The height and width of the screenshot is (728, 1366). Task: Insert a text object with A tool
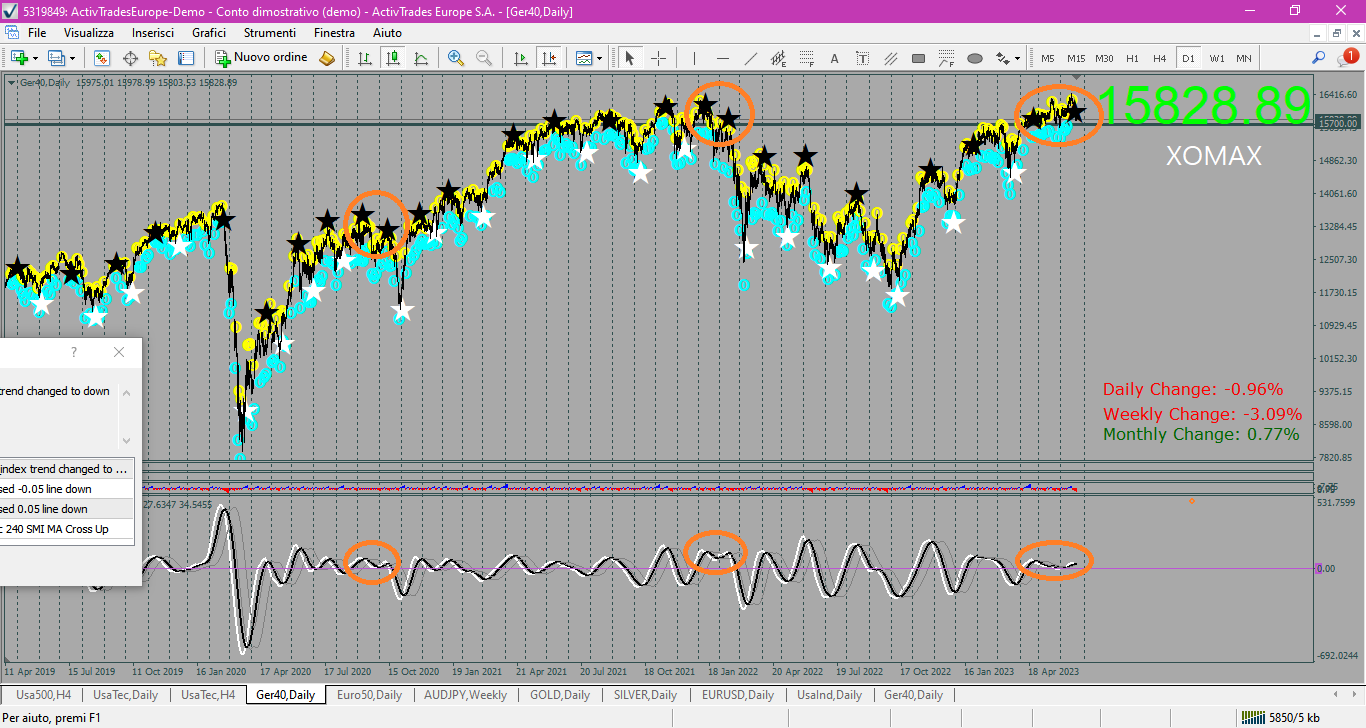click(835, 58)
